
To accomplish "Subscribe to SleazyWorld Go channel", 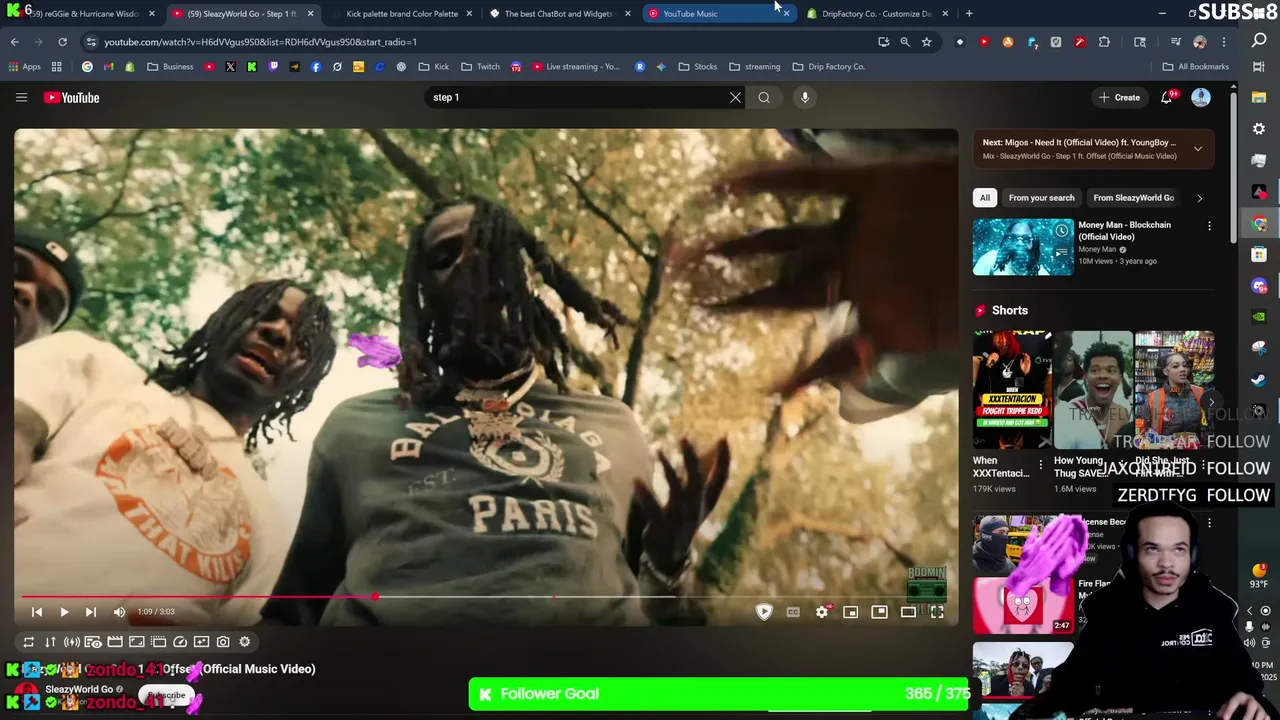I will (x=166, y=695).
